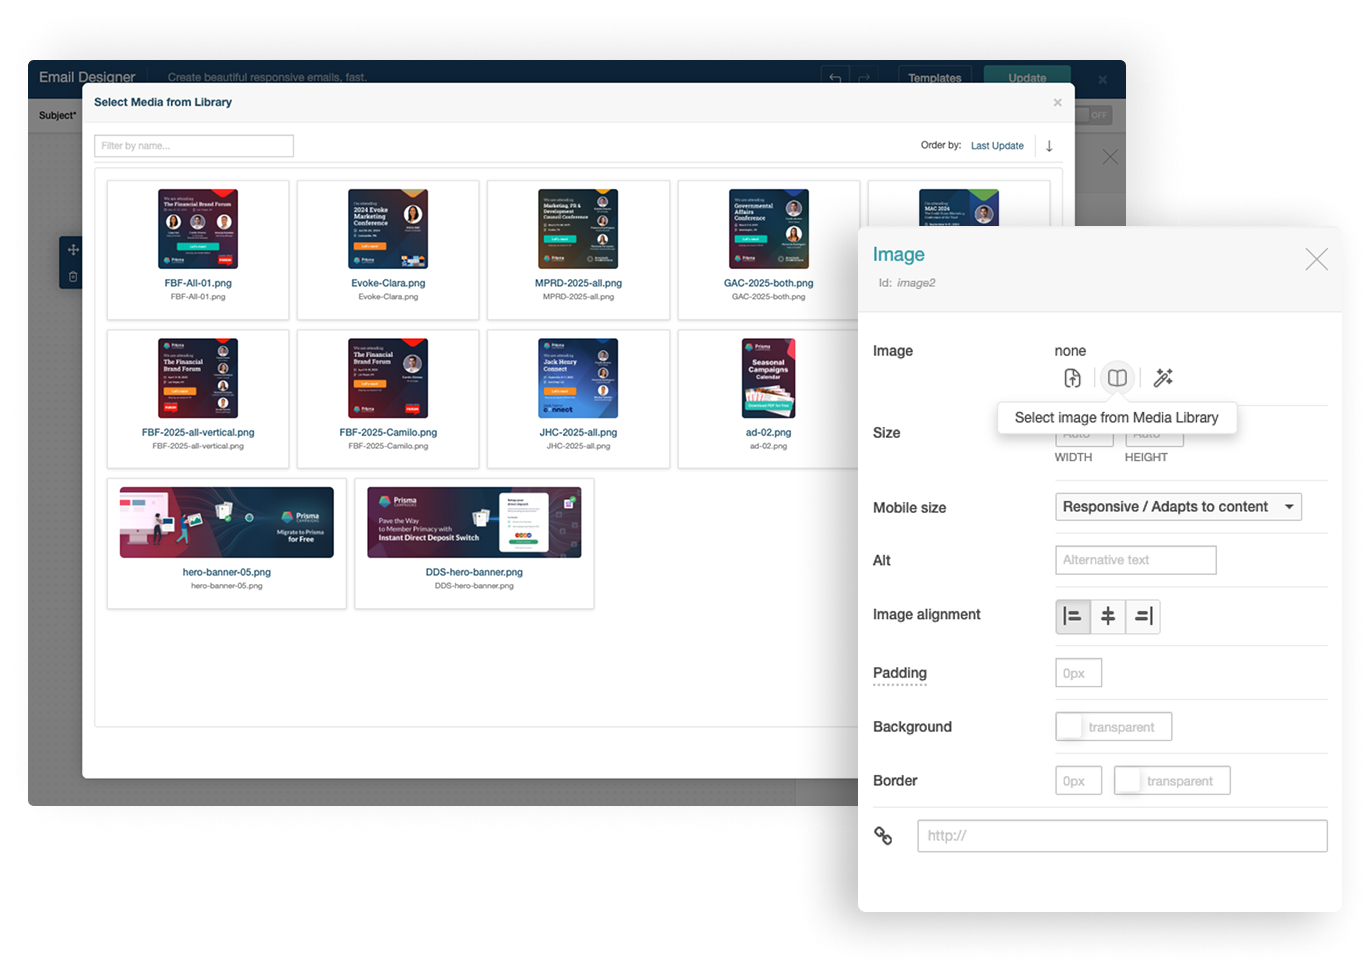The width and height of the screenshot is (1370, 968).
Task: Click the Templates button
Action: tap(934, 77)
